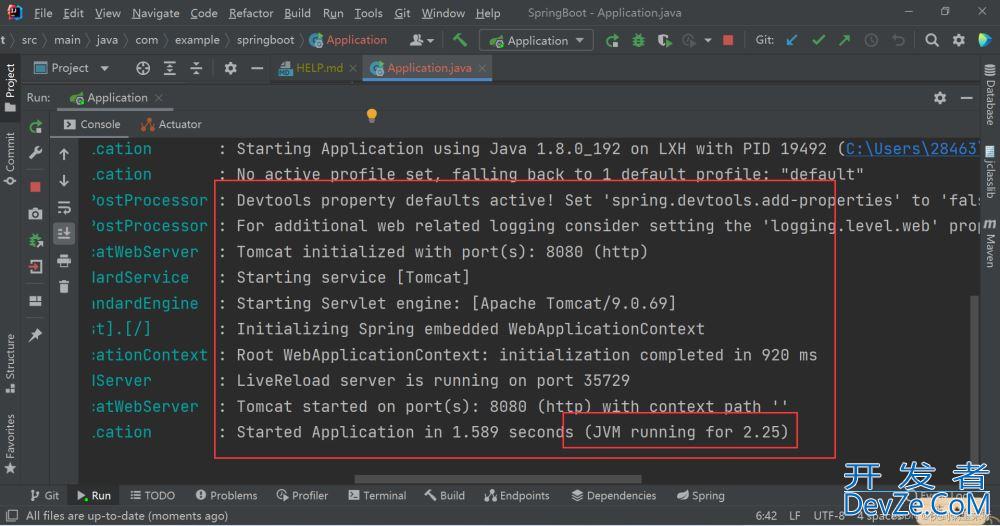Expand all in Project toolbar
Image resolution: width=1000 pixels, height=526 pixels.
point(170,68)
